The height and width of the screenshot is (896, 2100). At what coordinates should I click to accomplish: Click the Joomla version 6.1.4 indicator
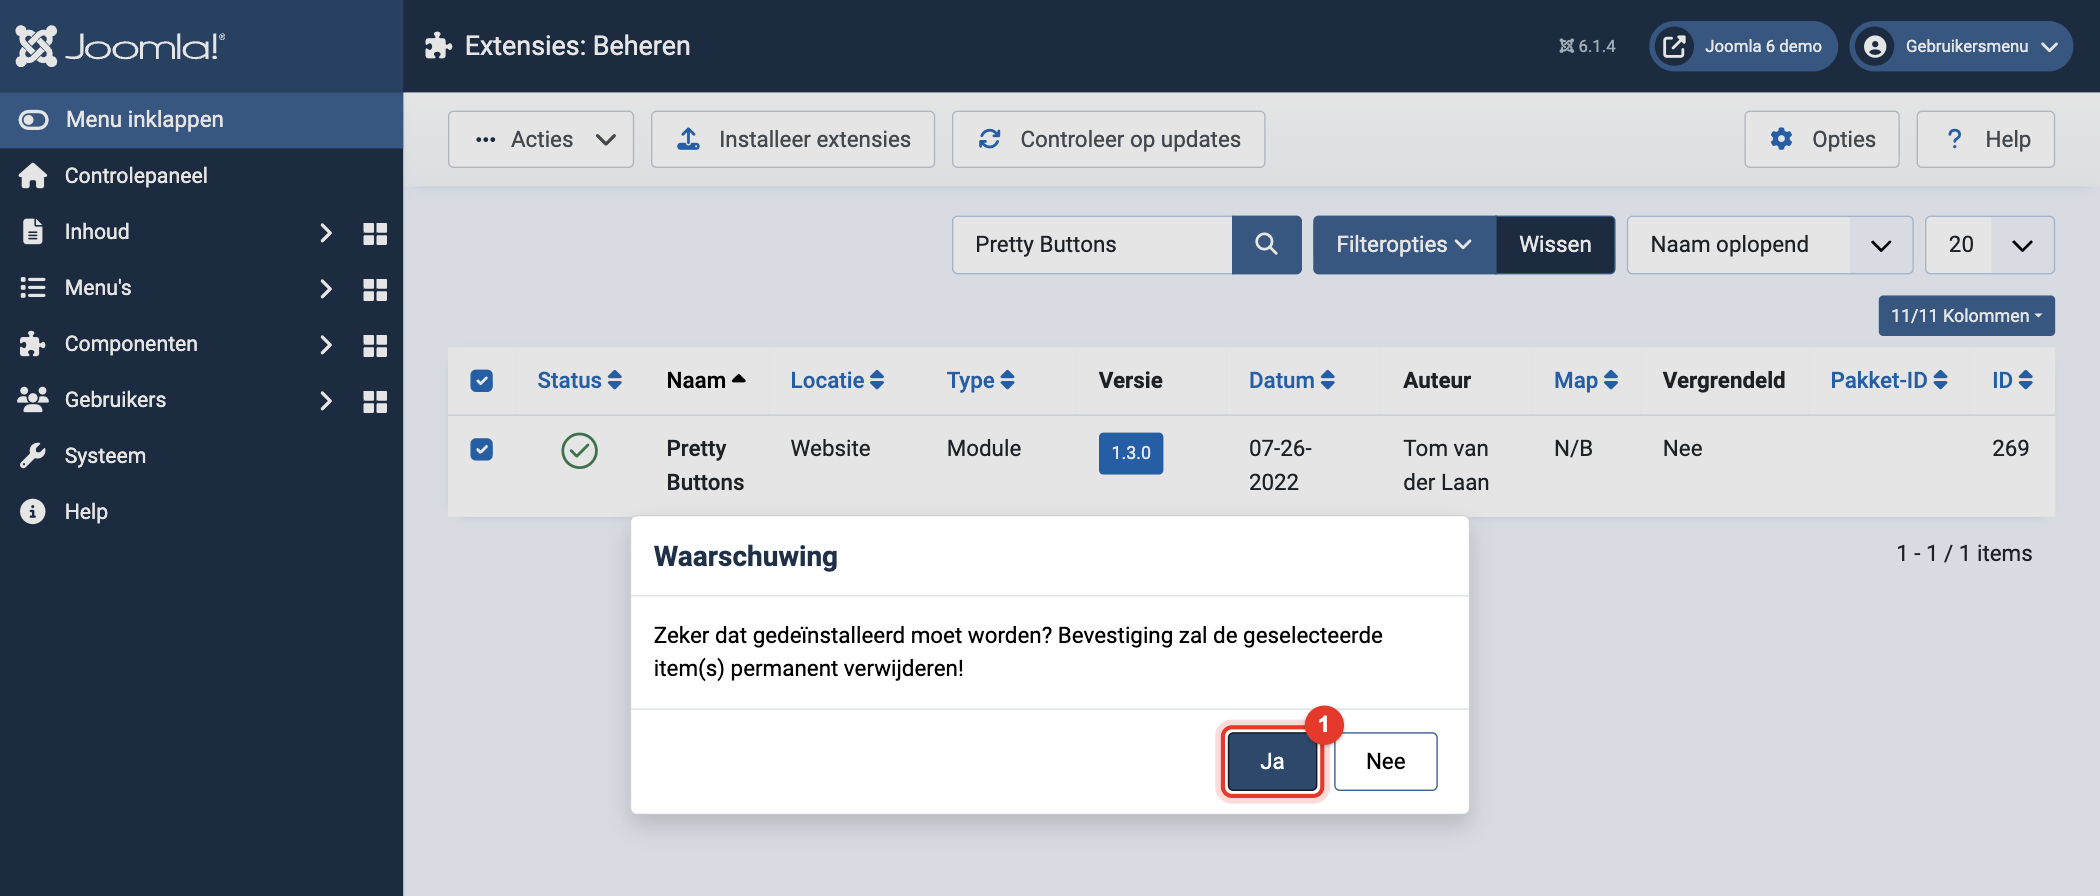[1587, 46]
